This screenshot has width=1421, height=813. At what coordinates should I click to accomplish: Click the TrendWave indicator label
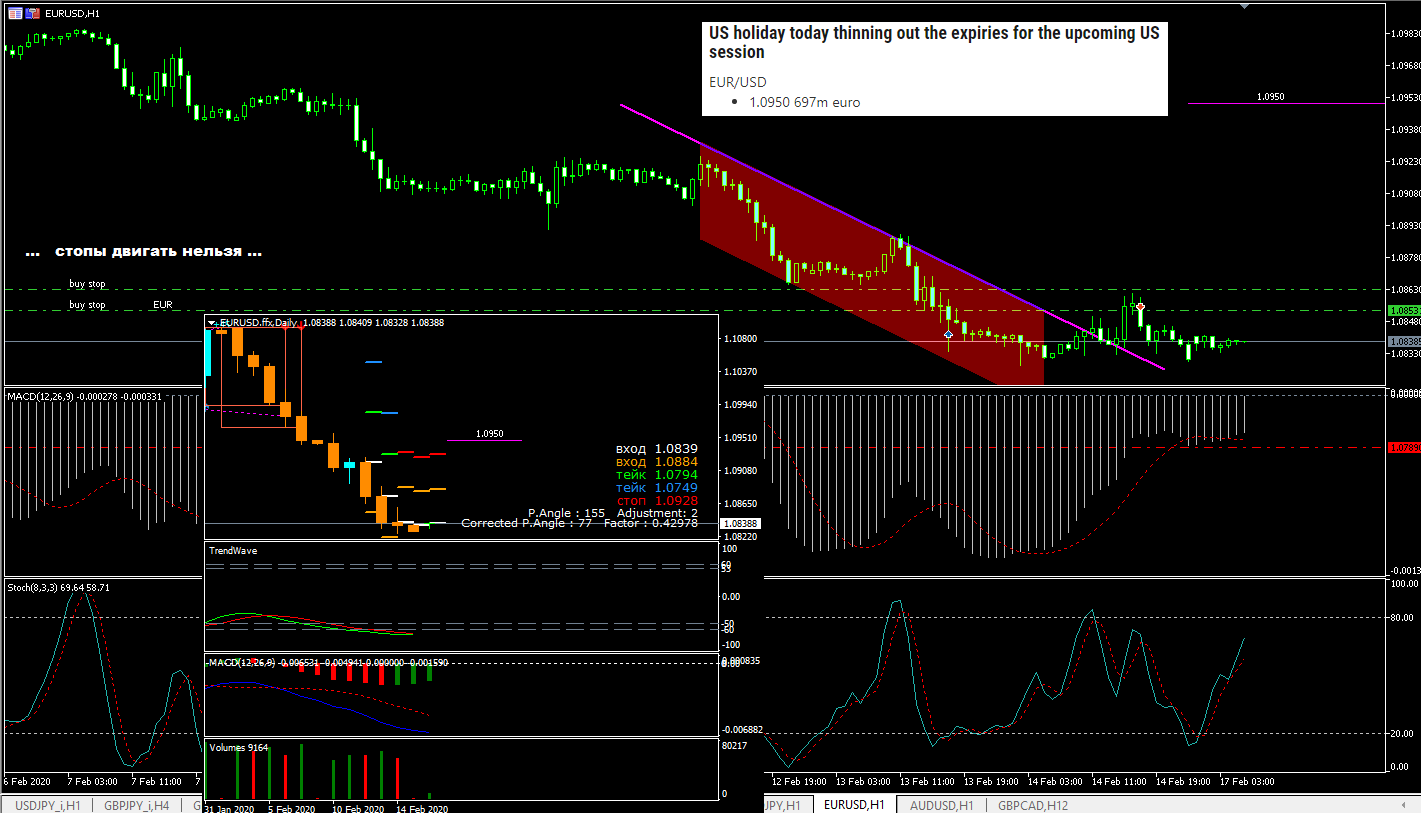(x=232, y=550)
